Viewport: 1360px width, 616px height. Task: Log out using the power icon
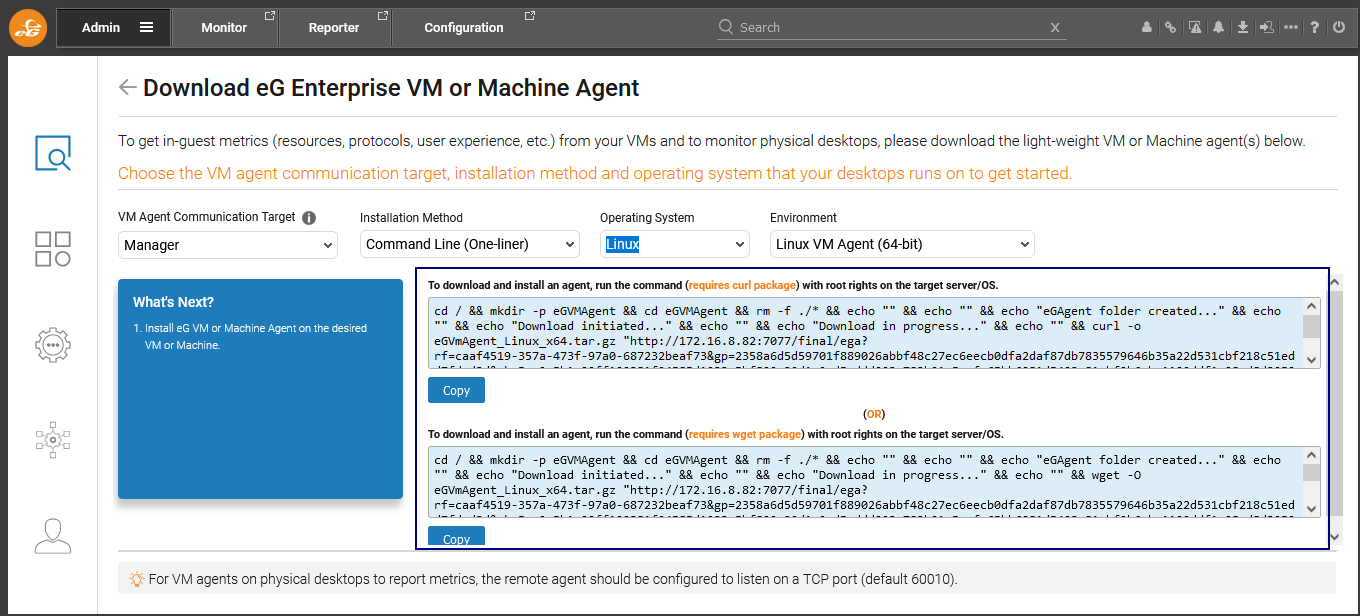pos(1339,28)
